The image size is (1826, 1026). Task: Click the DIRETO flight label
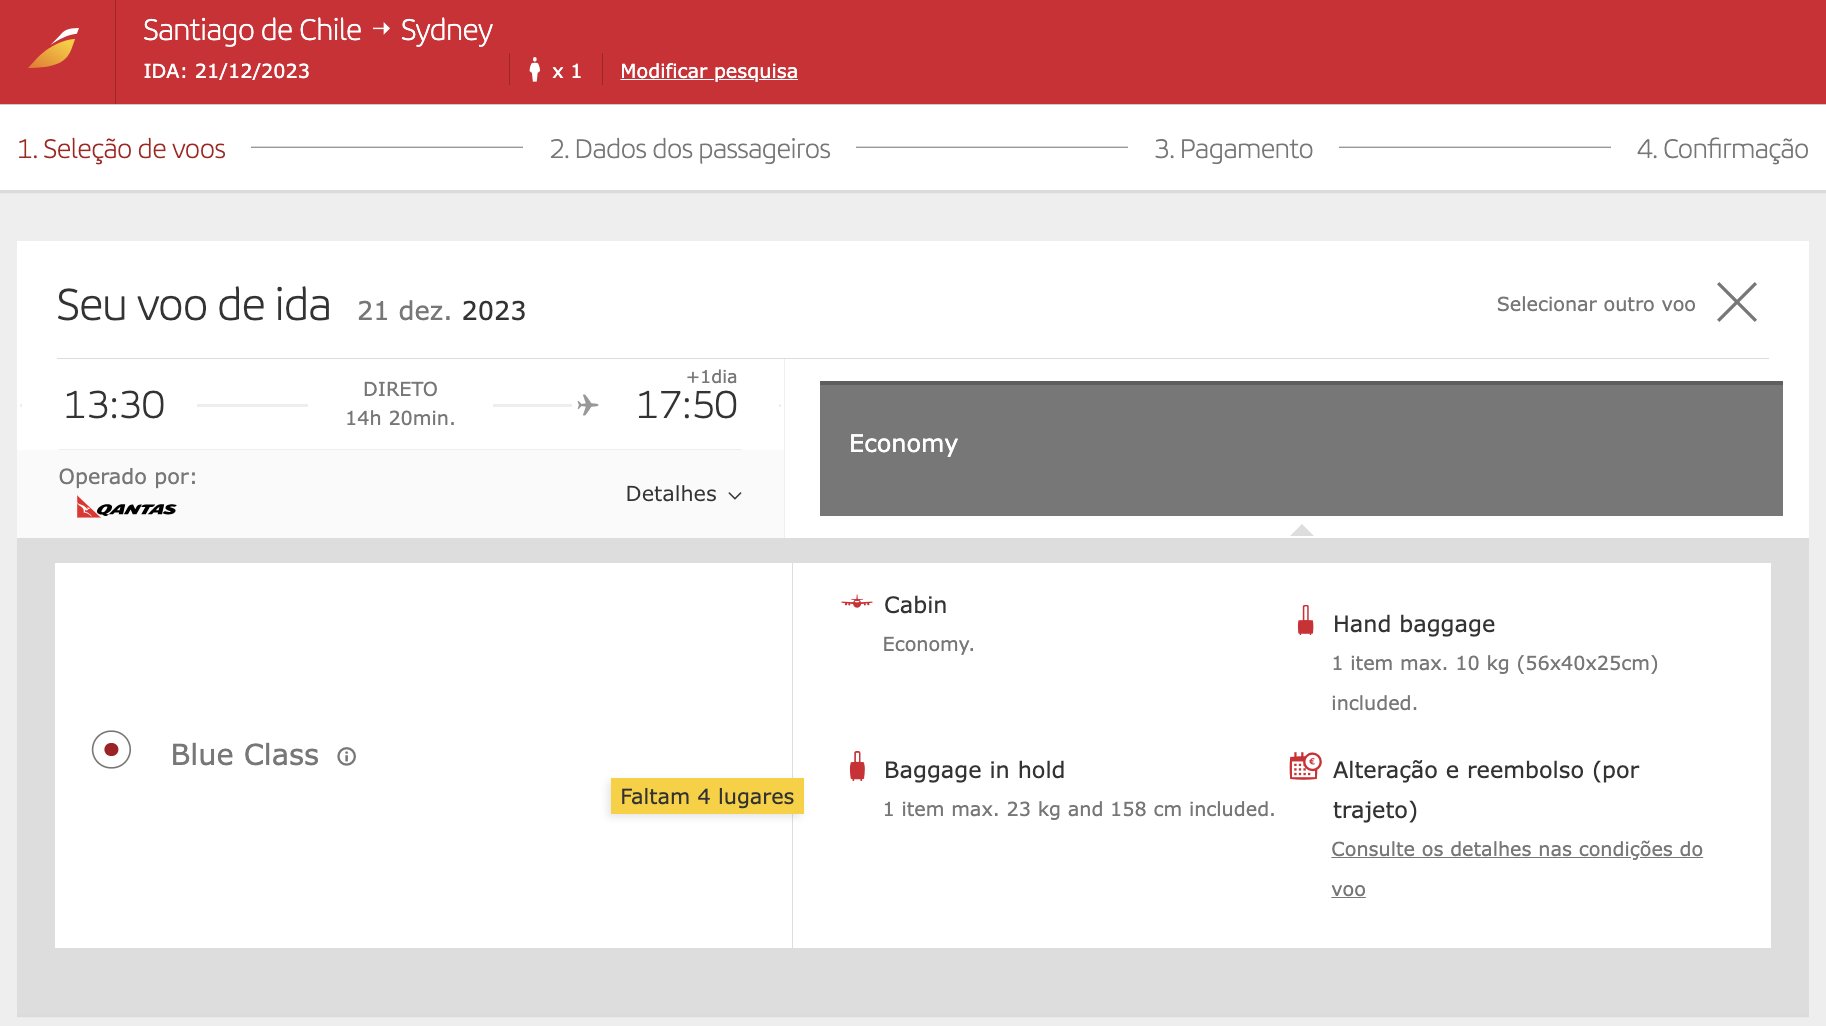400,389
